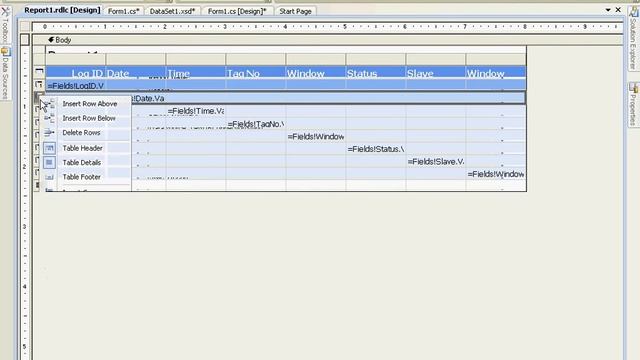This screenshot has width=640, height=360.
Task: Choose Insert Row Above from context menu
Action: click(90, 104)
